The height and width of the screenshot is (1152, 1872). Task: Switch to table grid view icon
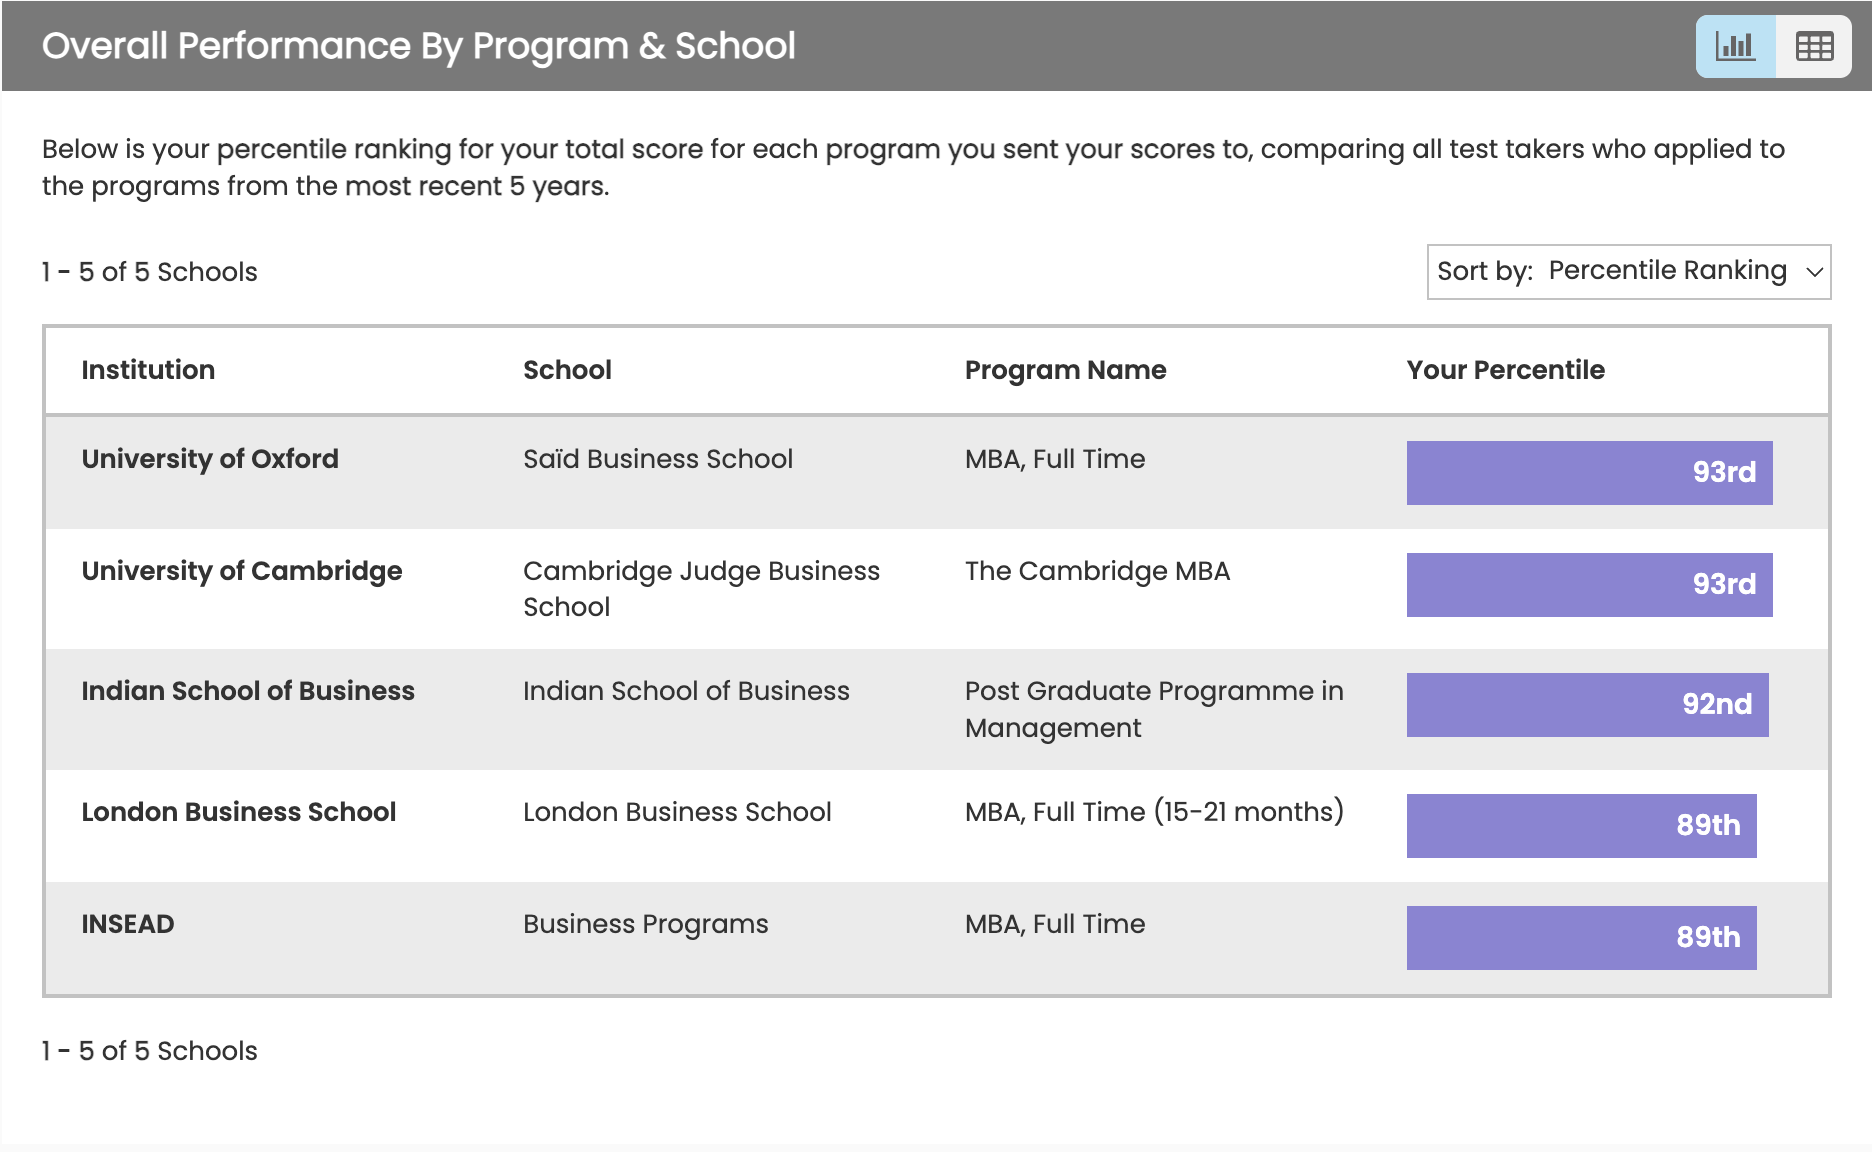pos(1813,46)
